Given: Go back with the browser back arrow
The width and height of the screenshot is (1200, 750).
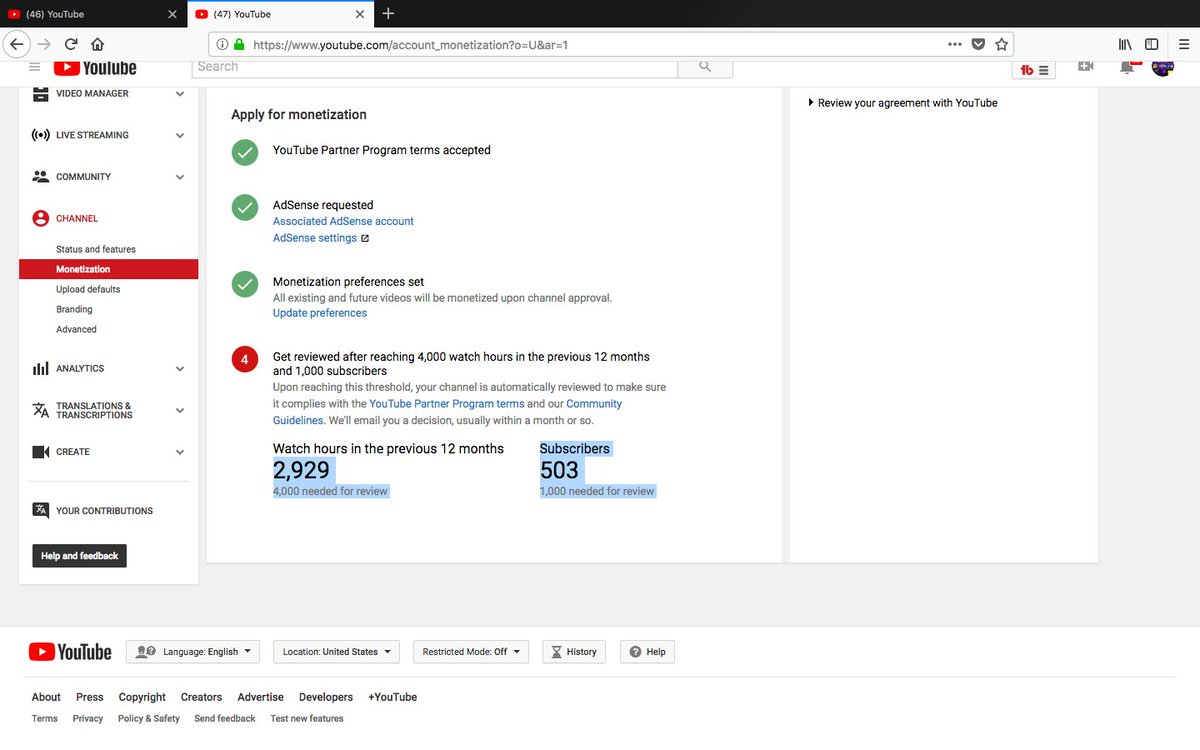Looking at the screenshot, I should pyautogui.click(x=16, y=44).
